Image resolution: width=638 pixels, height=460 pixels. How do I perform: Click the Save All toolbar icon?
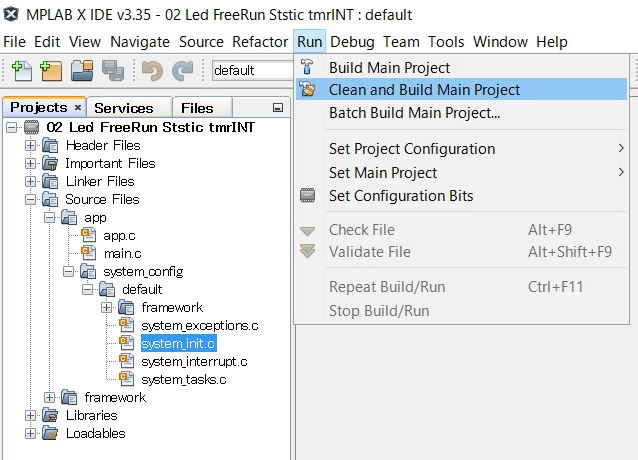click(x=113, y=70)
